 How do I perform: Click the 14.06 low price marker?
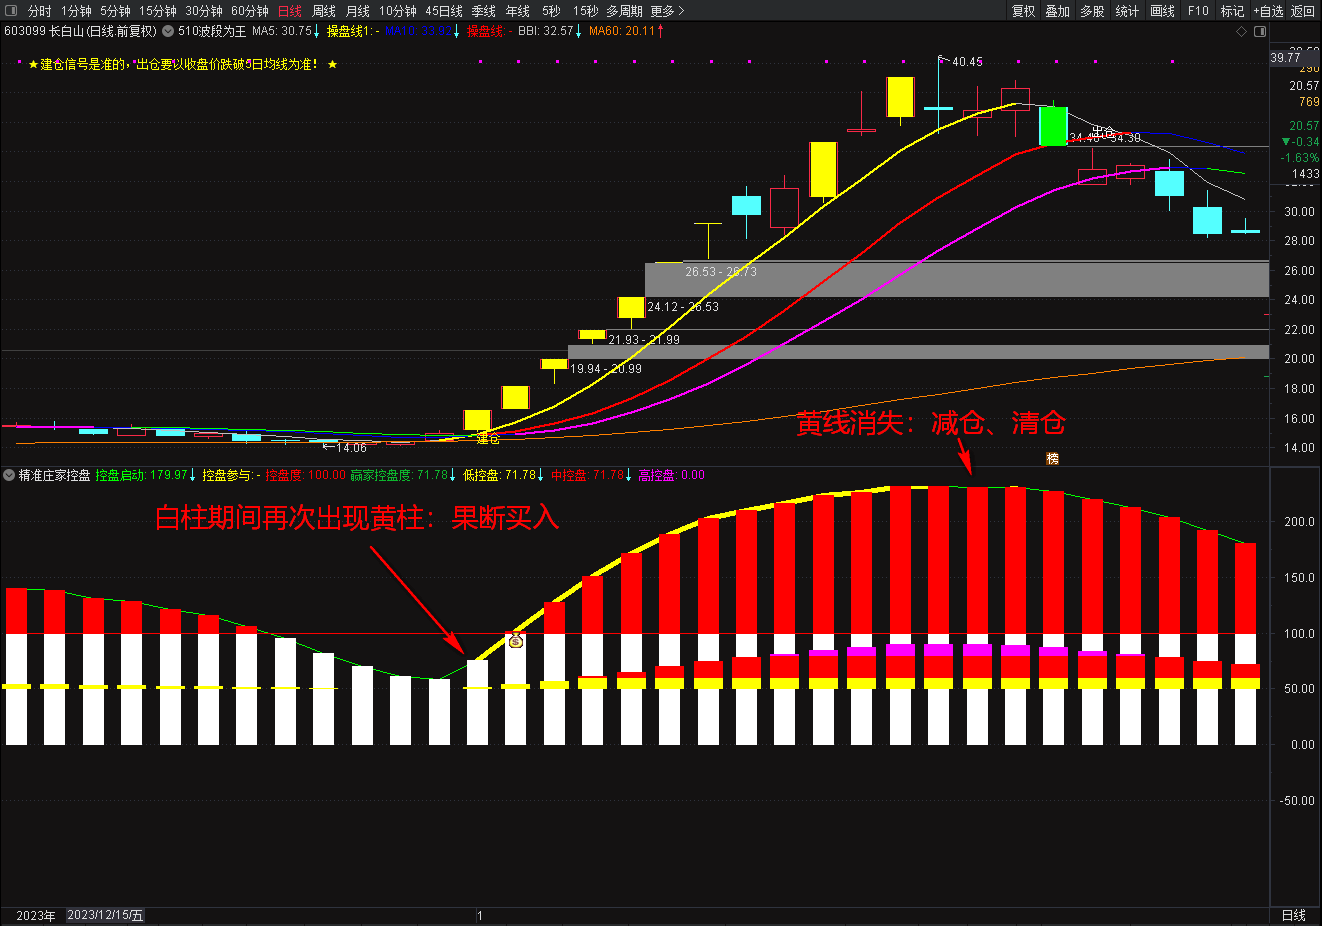(x=351, y=448)
